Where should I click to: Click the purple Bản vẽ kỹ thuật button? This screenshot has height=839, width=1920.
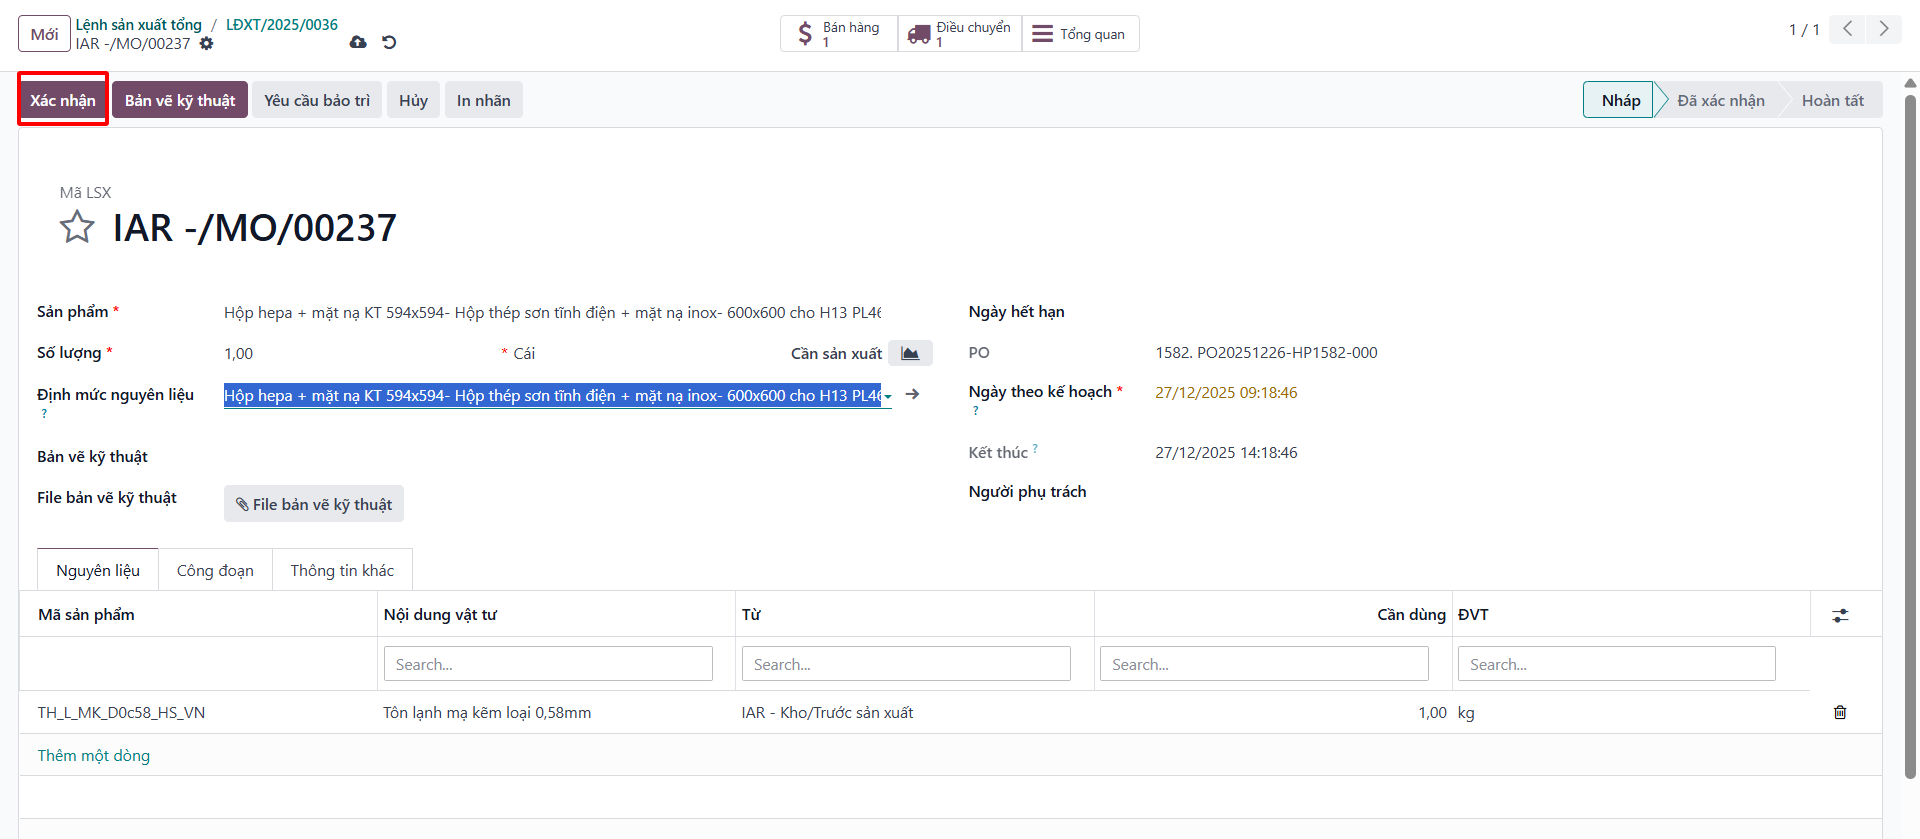[180, 100]
